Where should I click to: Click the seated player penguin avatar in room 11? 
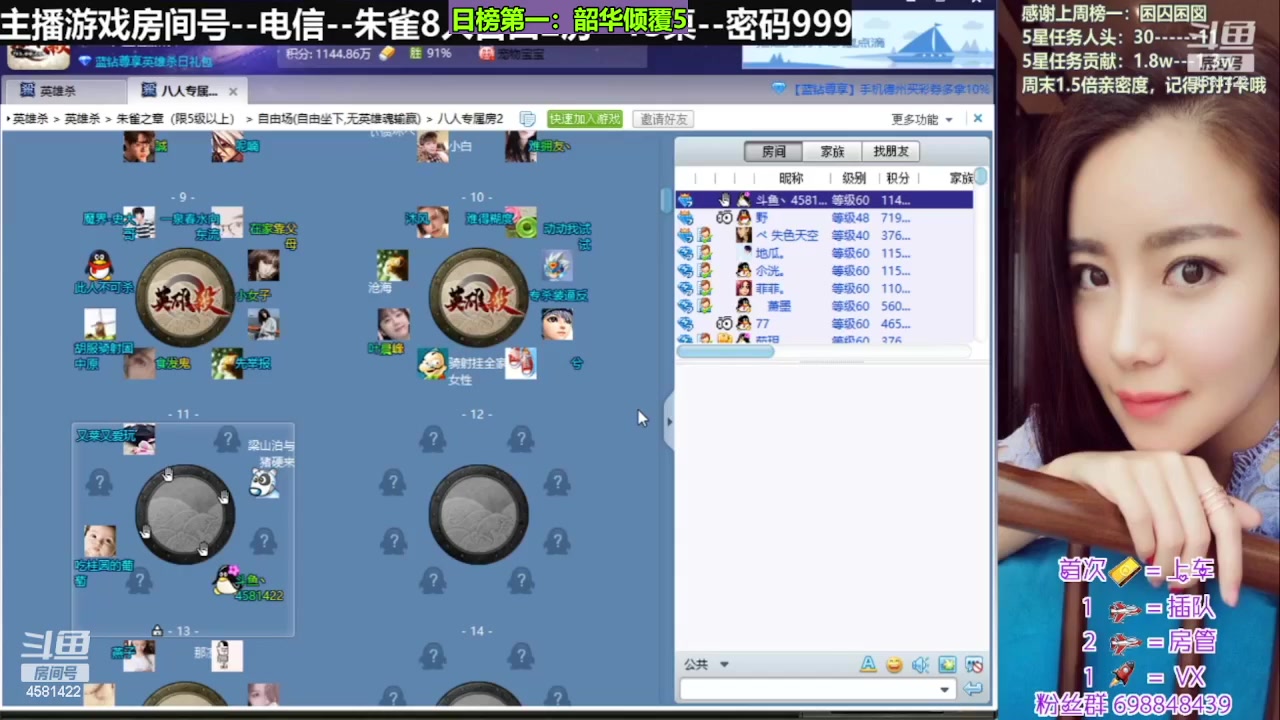(x=228, y=582)
